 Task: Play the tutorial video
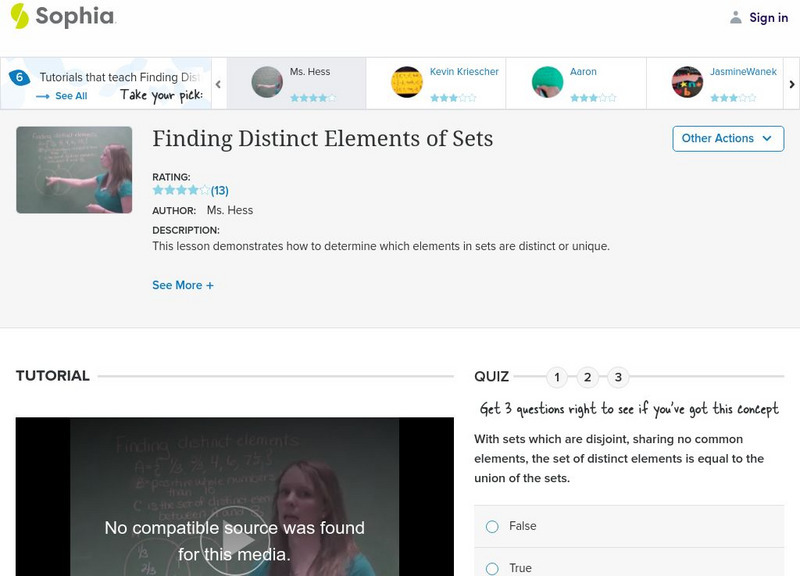point(234,541)
